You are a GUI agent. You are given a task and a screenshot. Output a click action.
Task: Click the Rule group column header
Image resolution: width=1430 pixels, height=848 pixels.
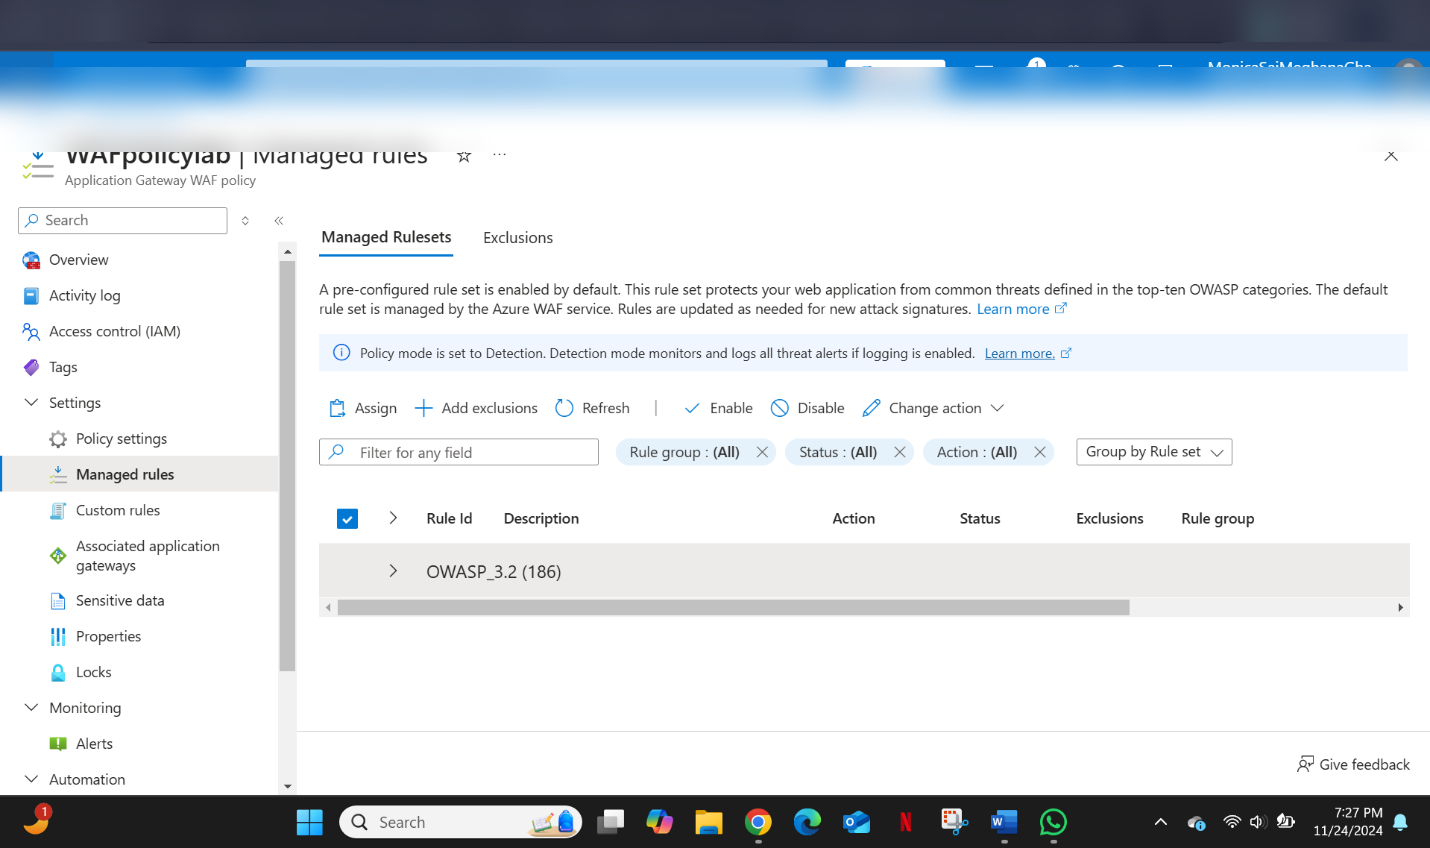1218,518
